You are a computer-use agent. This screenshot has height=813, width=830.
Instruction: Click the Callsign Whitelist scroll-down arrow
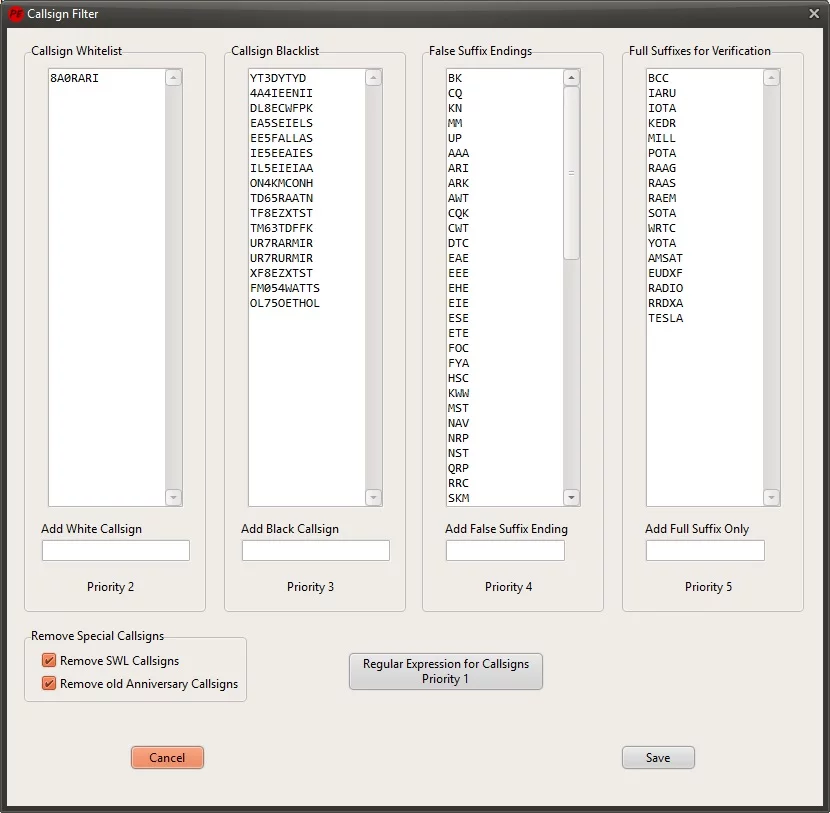tap(173, 497)
